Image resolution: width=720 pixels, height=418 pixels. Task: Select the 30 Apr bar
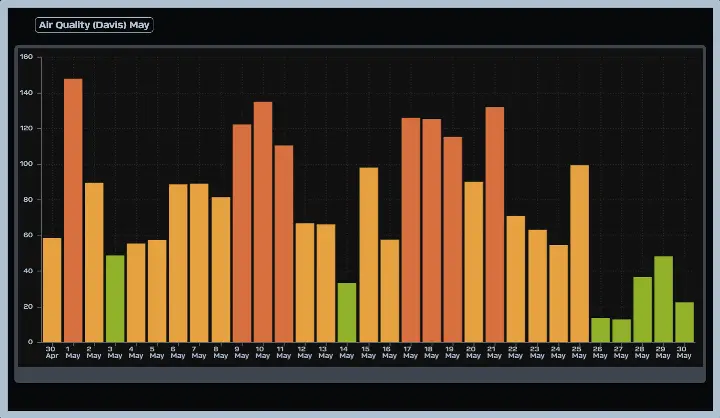(52, 290)
